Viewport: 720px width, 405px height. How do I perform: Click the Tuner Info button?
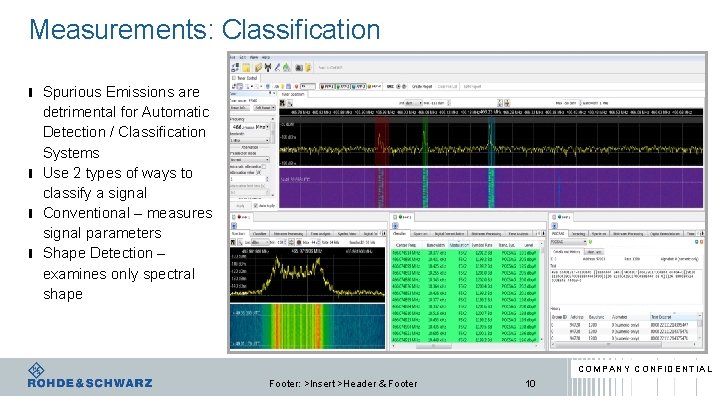240,107
